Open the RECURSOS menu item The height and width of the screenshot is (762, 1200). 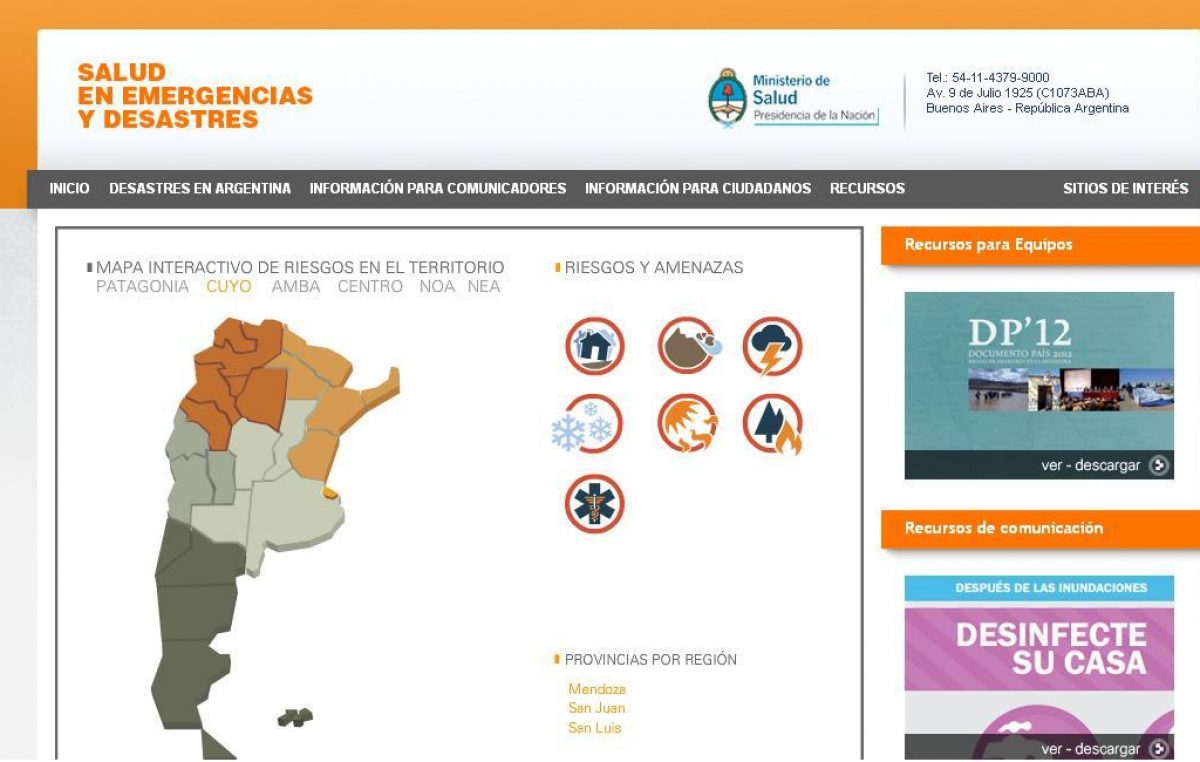(867, 188)
